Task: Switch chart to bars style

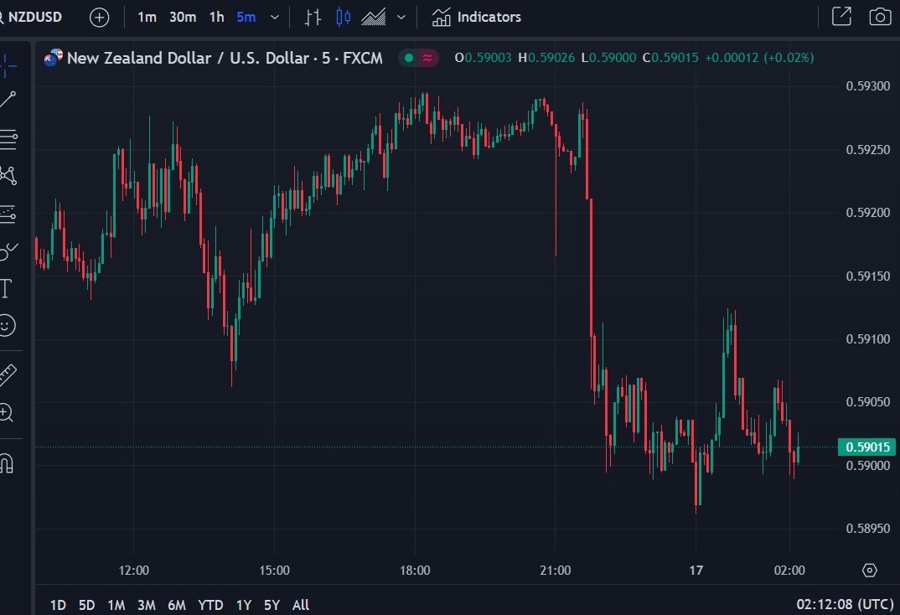Action: (x=312, y=17)
